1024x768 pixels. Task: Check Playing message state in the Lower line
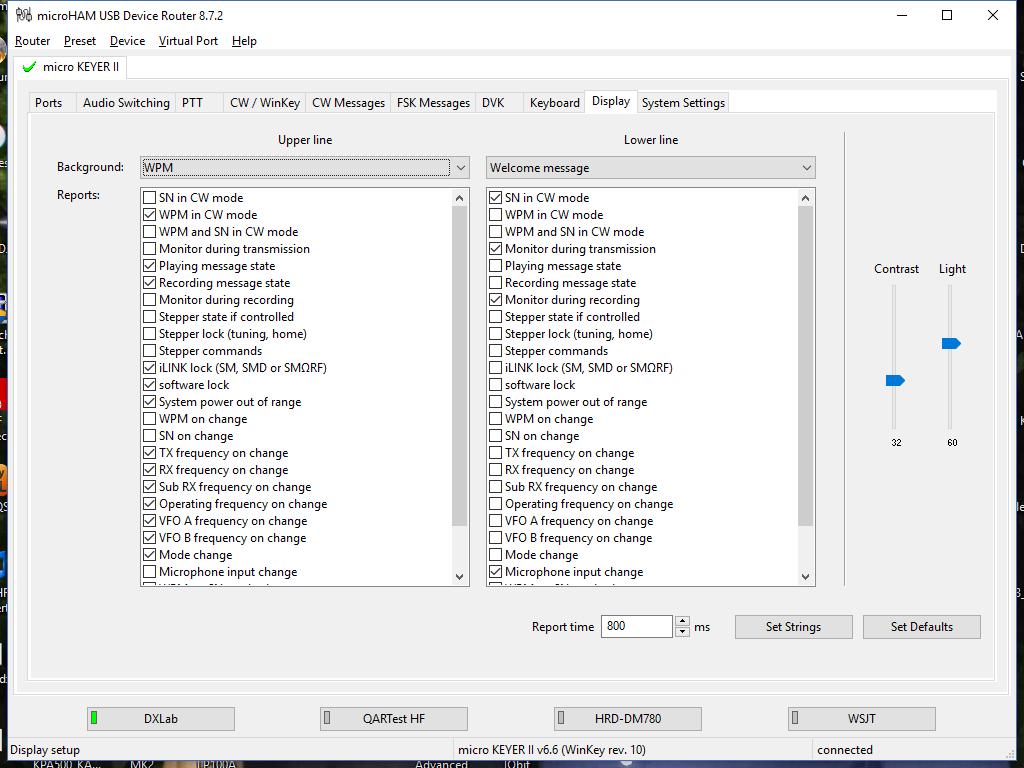click(x=495, y=265)
